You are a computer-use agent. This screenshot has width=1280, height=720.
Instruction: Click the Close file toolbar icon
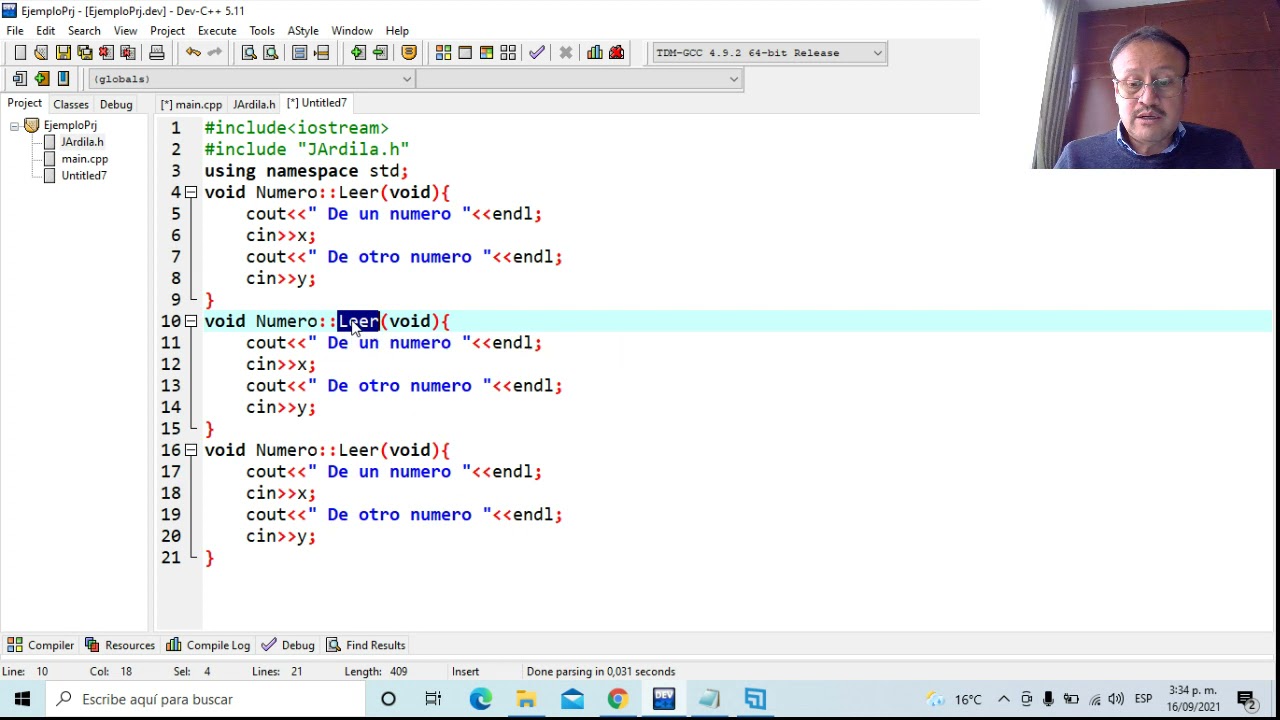[x=106, y=53]
